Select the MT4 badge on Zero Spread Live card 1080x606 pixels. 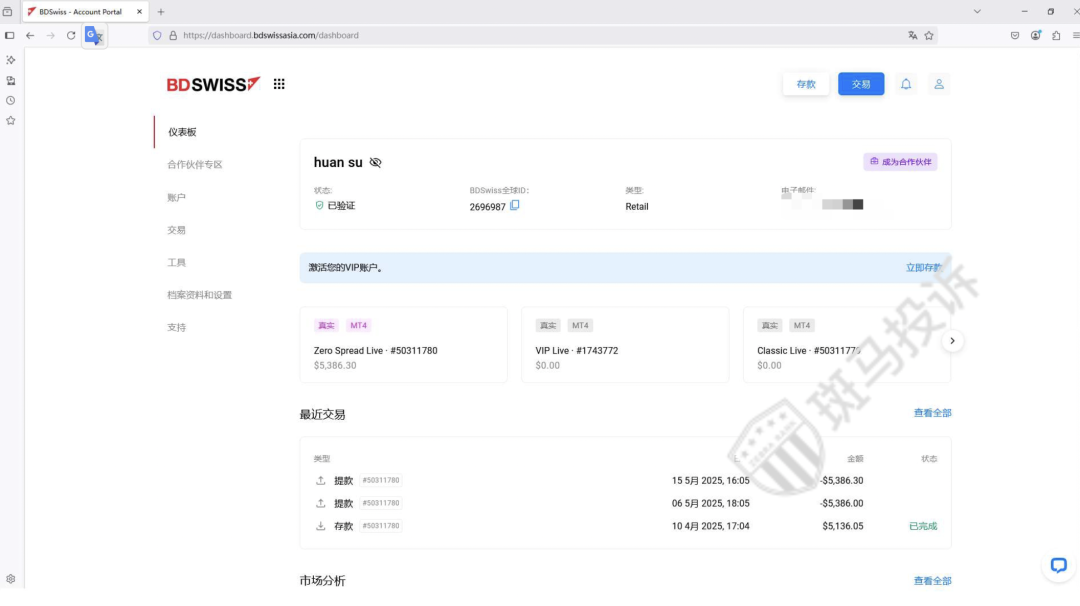[359, 325]
